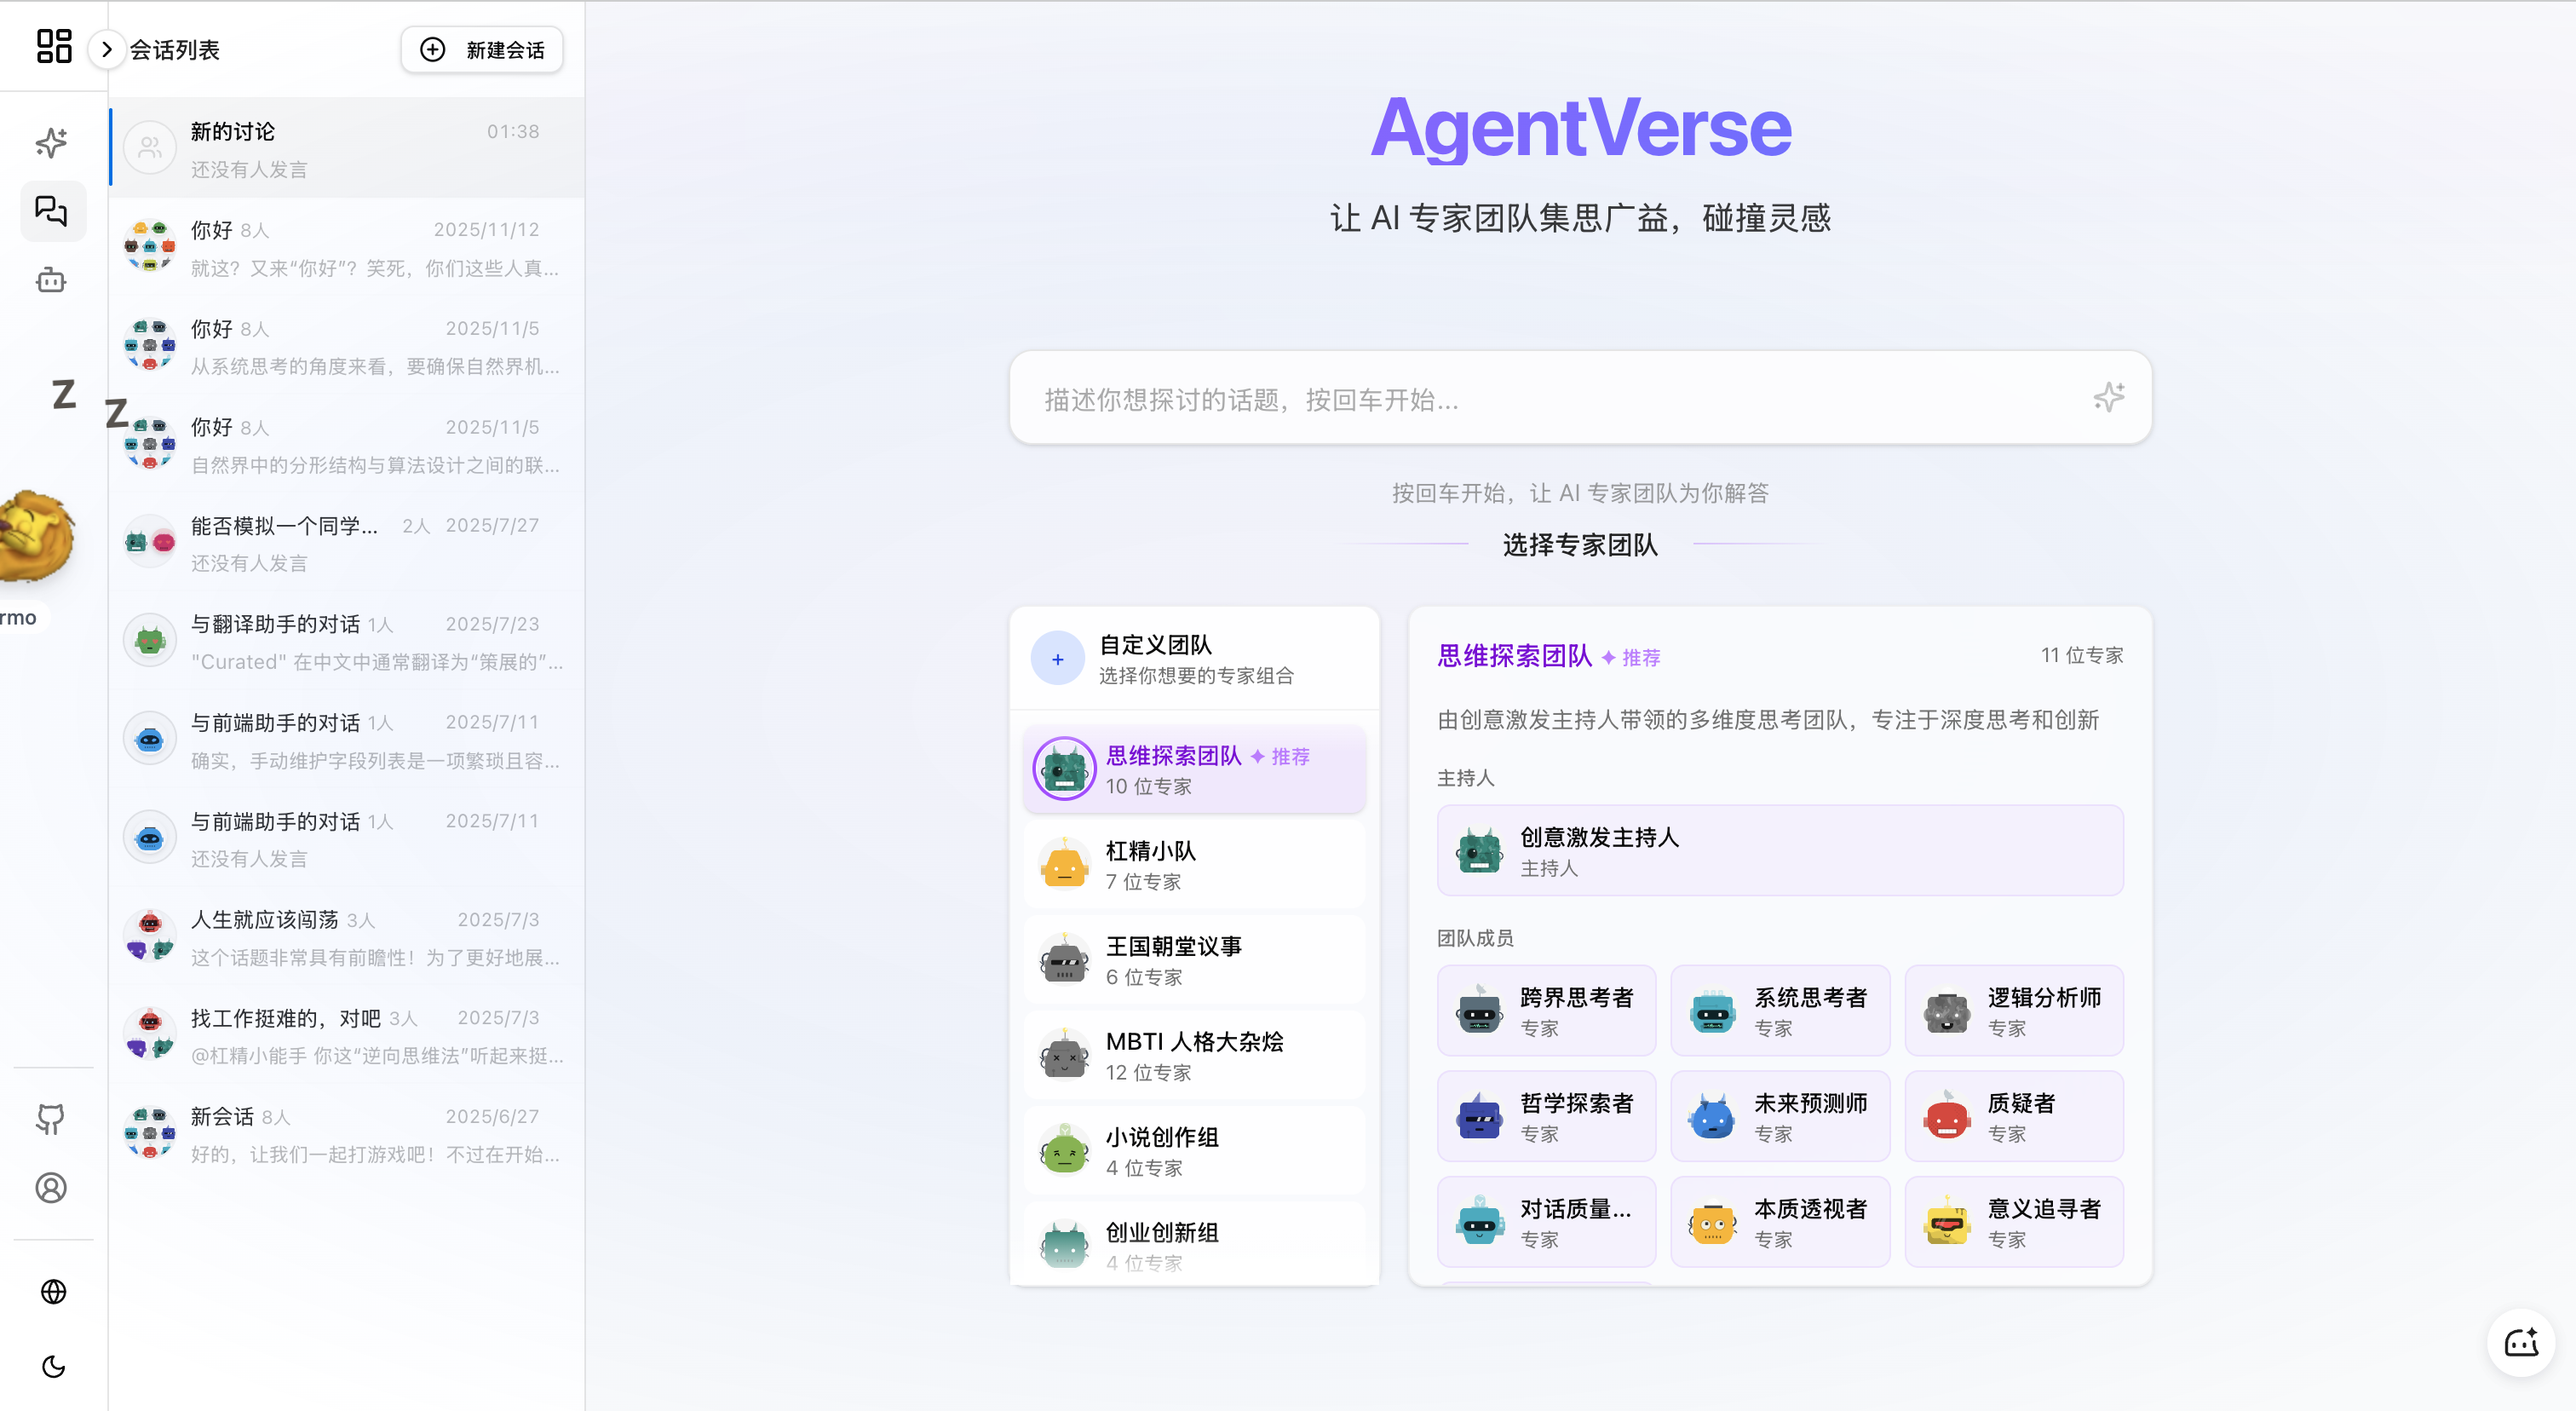Click the sleeping lion mascot image
This screenshot has height=1411, width=2576.
click(36, 536)
